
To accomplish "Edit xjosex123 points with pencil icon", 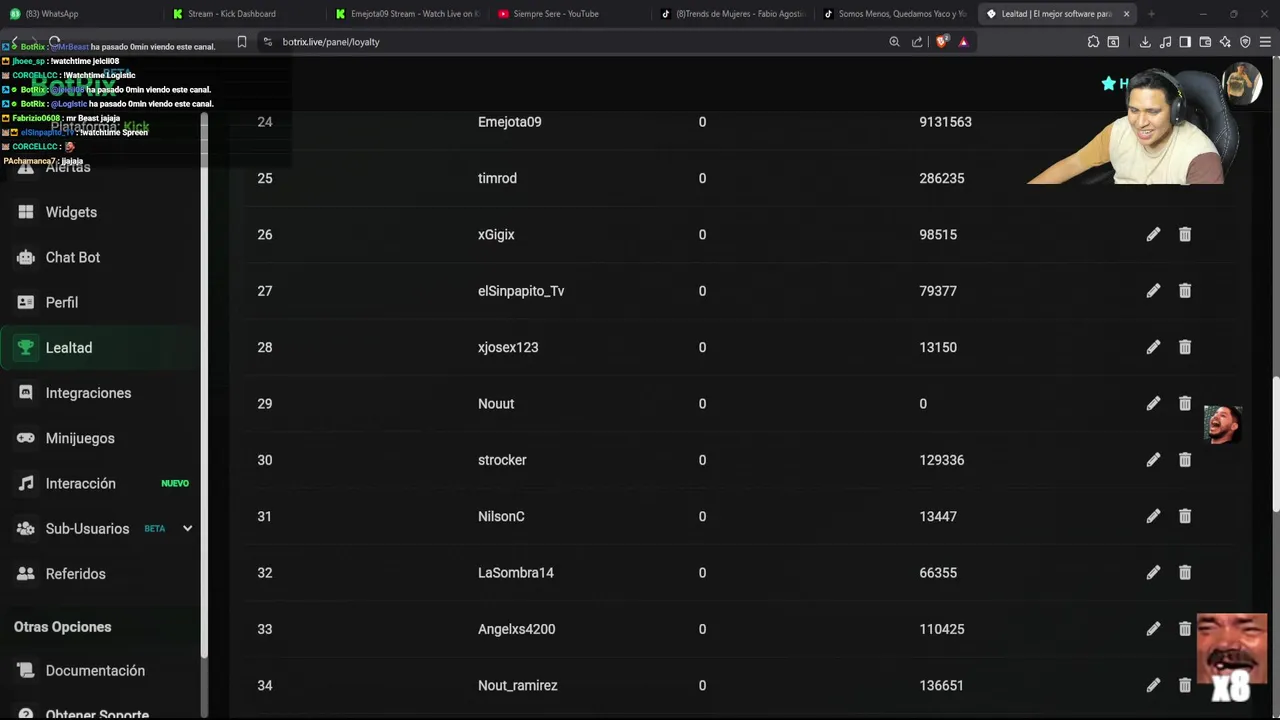I will [1153, 347].
